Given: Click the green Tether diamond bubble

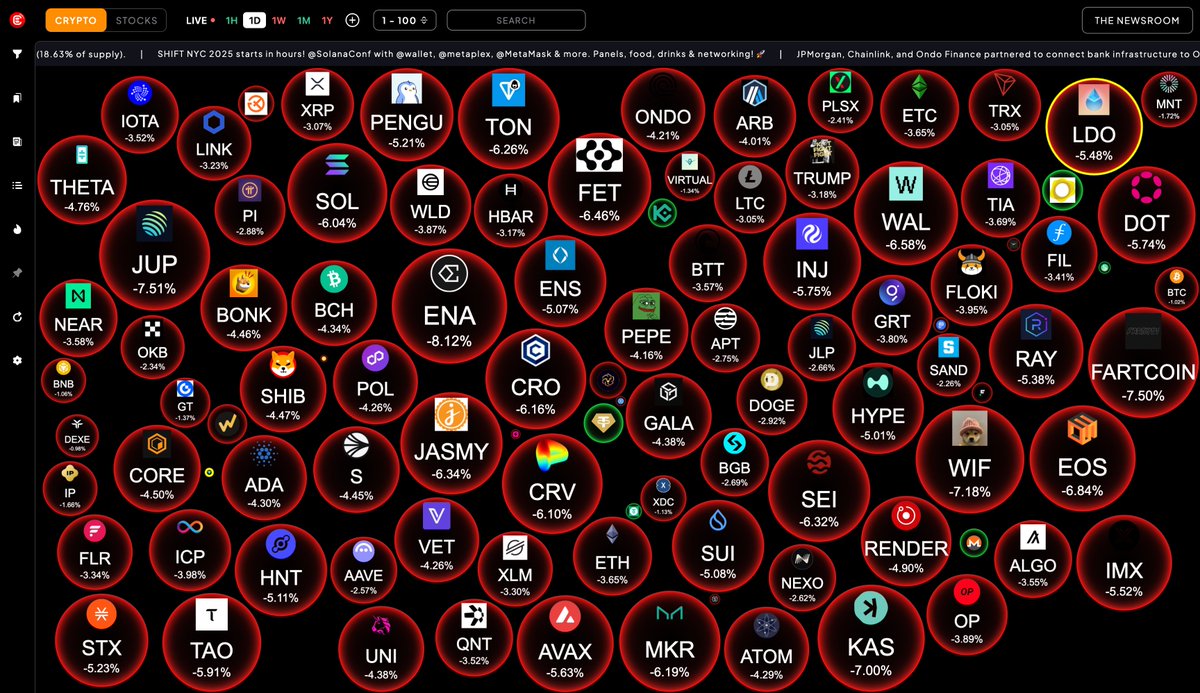Looking at the screenshot, I should pyautogui.click(x=603, y=422).
